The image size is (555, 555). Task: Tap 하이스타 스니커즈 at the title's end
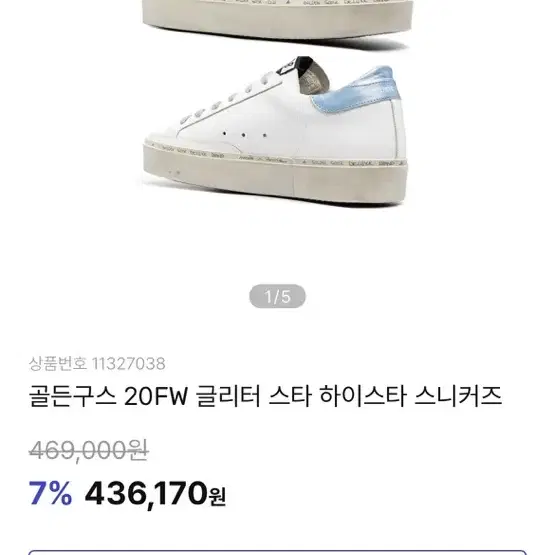pos(411,396)
